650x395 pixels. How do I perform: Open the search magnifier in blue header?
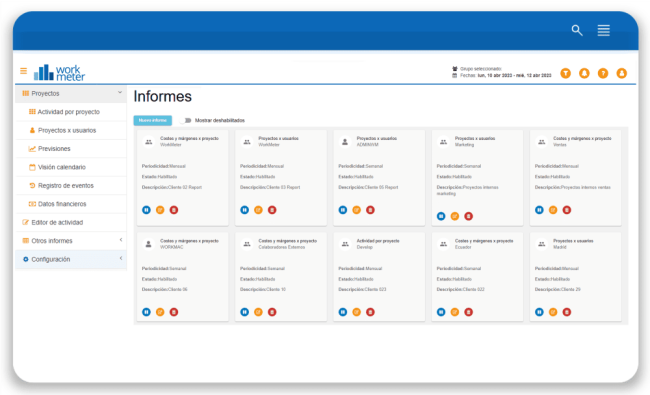click(577, 30)
